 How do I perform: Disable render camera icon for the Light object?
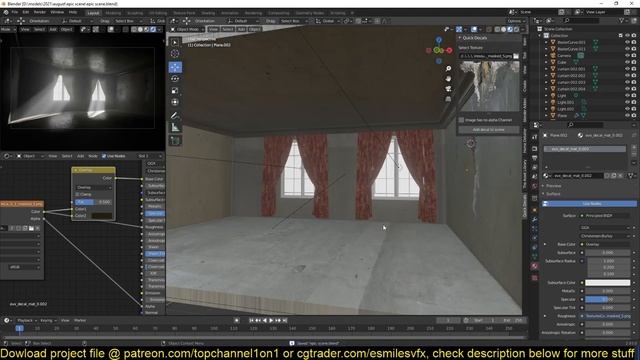coord(633,96)
